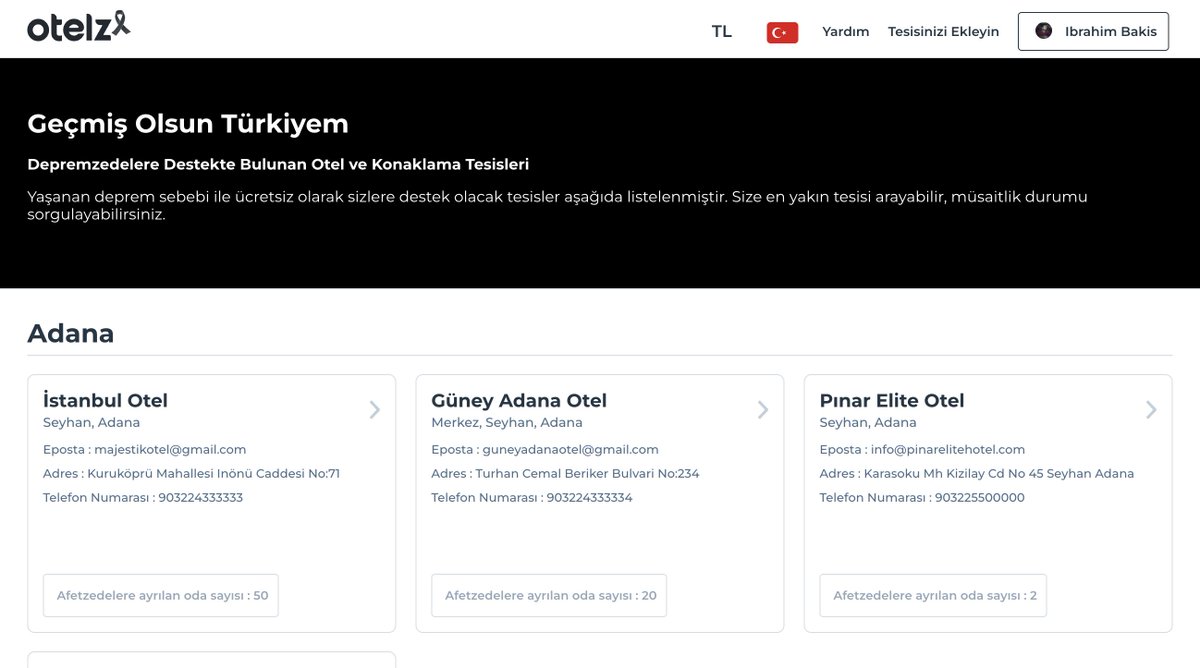Expand İstanbul Otel card chevron
The image size is (1200, 668).
pyautogui.click(x=375, y=409)
